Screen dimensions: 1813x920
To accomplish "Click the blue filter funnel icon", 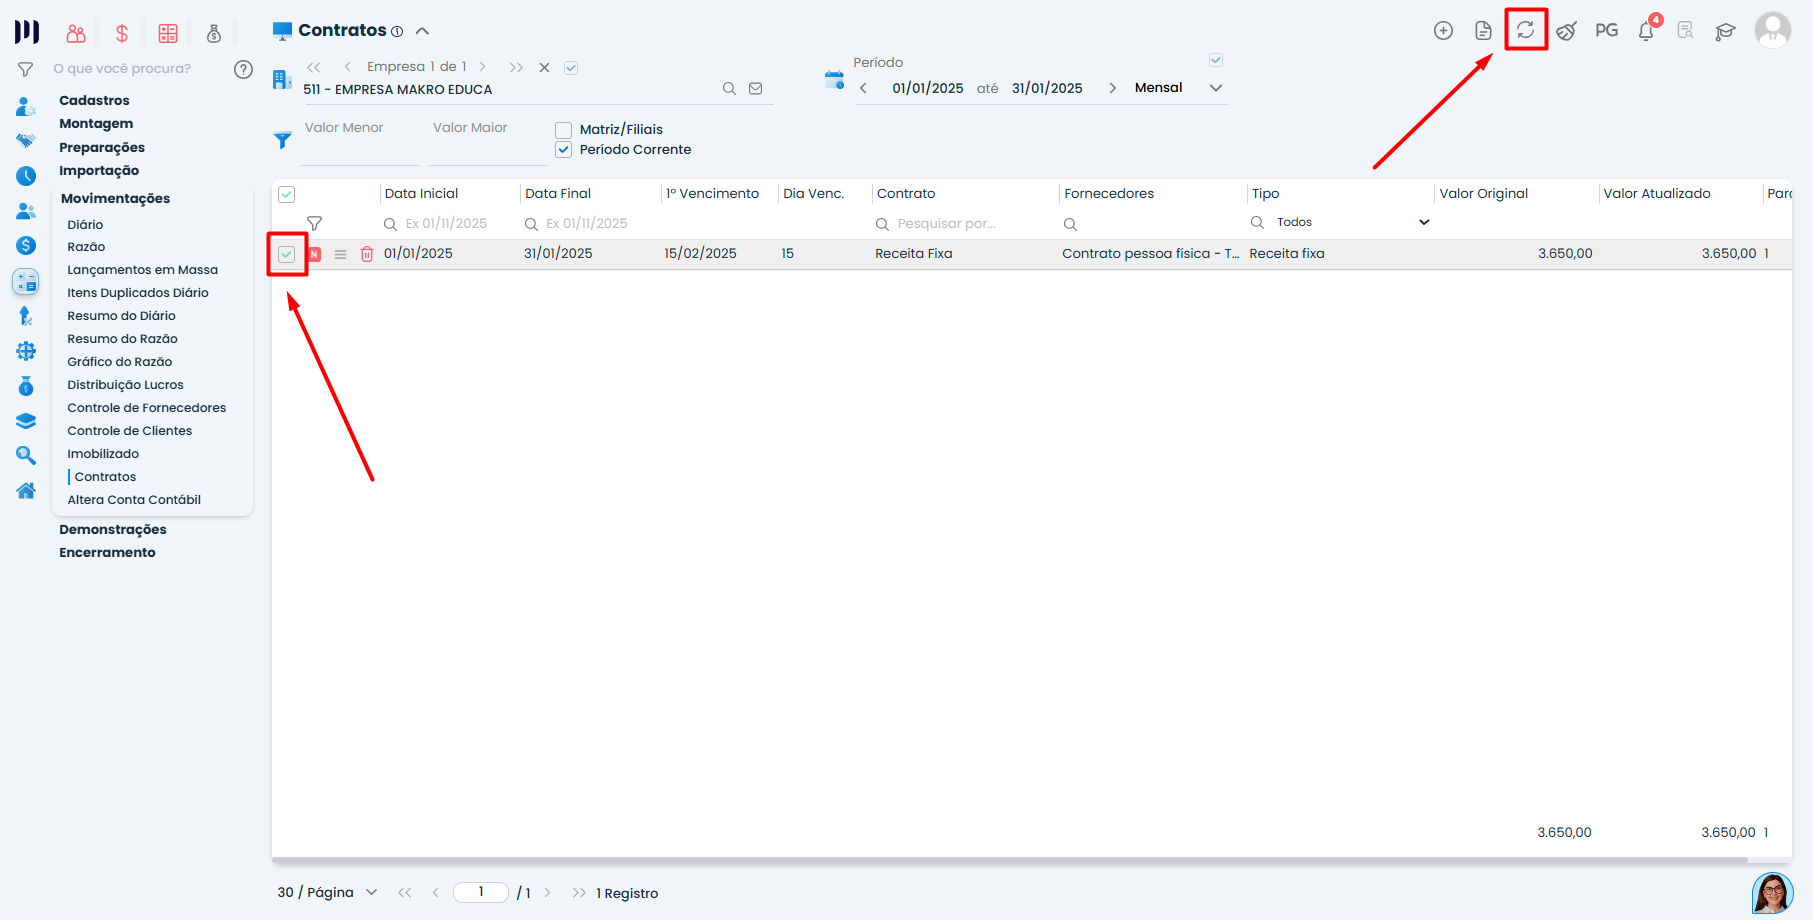I will tap(283, 140).
